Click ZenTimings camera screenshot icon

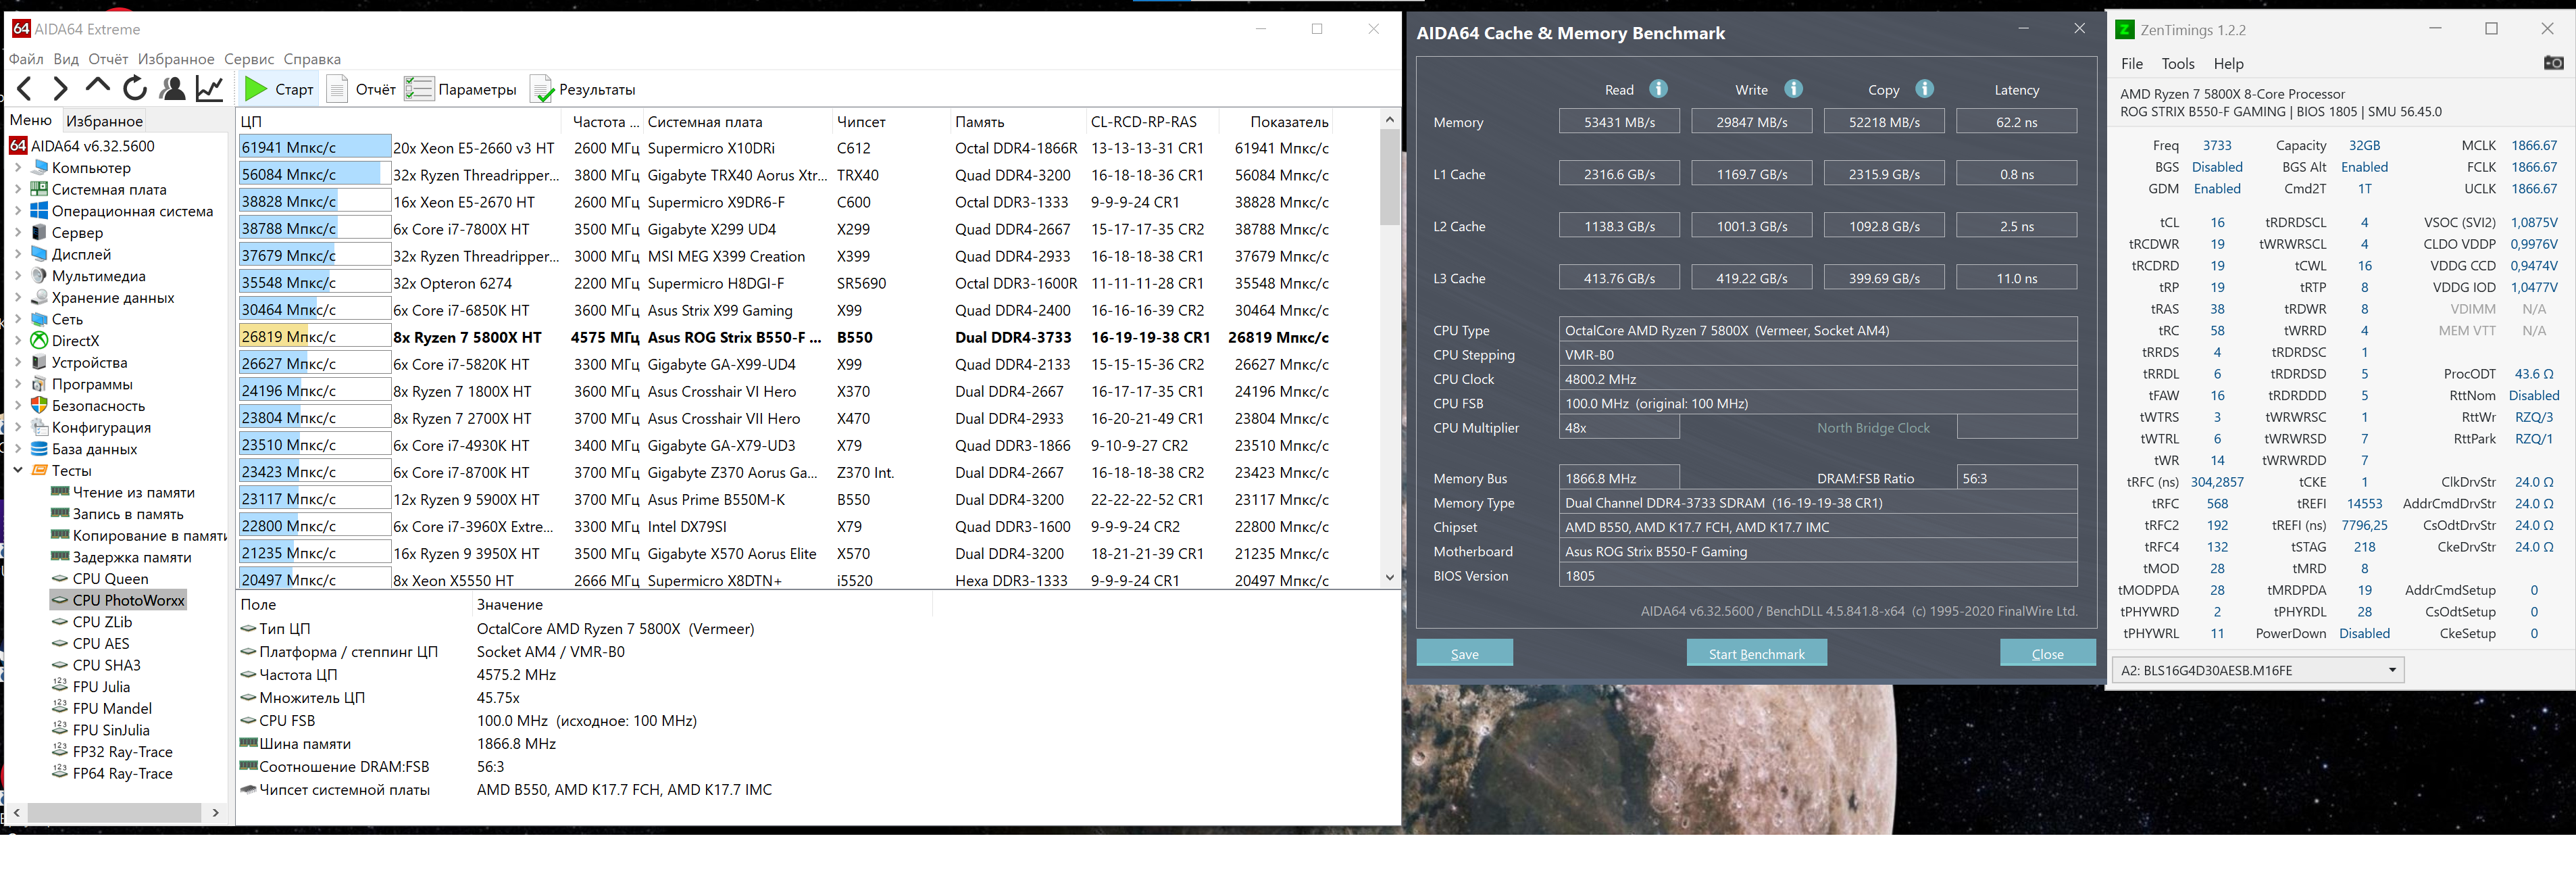tap(2553, 63)
